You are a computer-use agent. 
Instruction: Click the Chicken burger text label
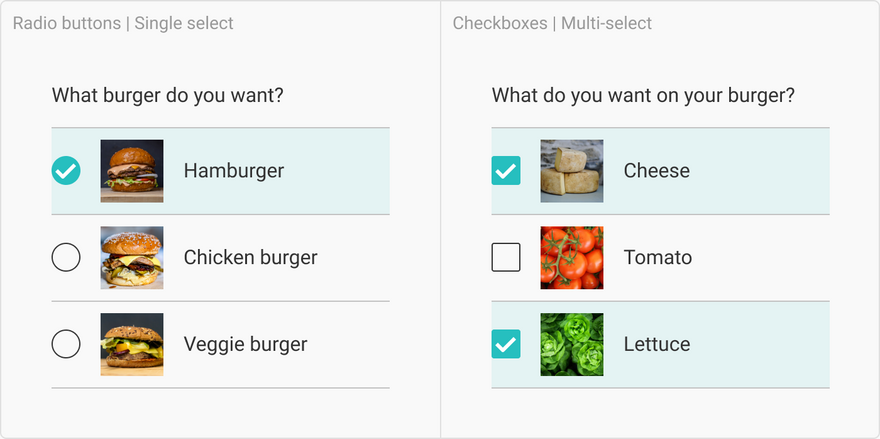250,258
